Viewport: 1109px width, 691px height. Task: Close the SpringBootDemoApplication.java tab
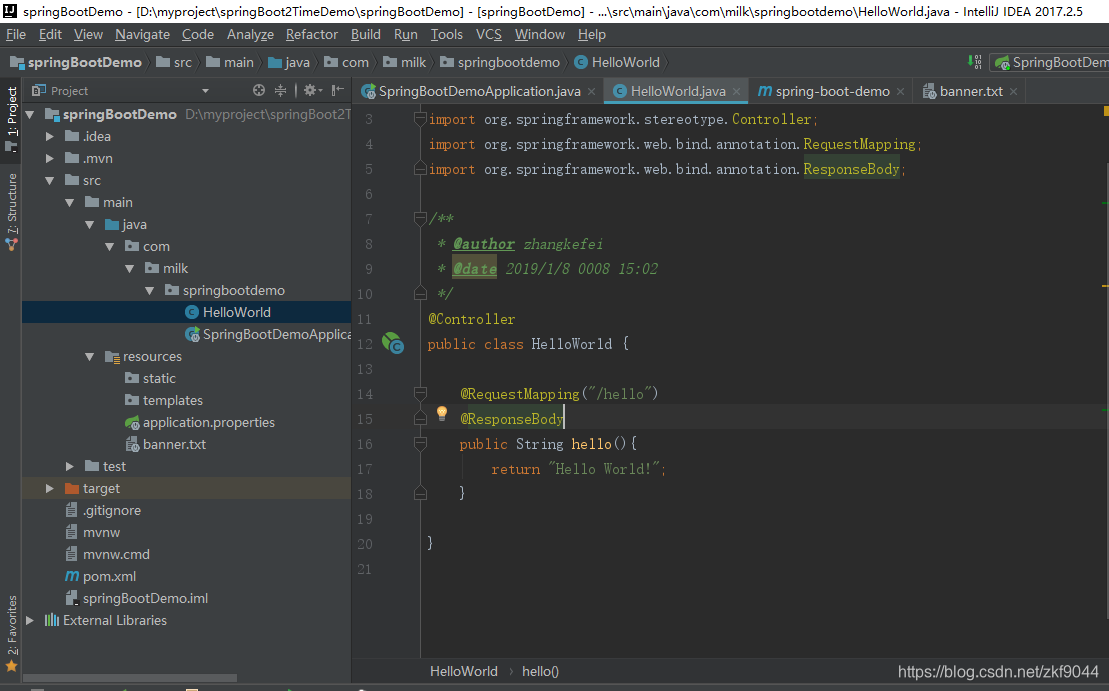tap(591, 92)
